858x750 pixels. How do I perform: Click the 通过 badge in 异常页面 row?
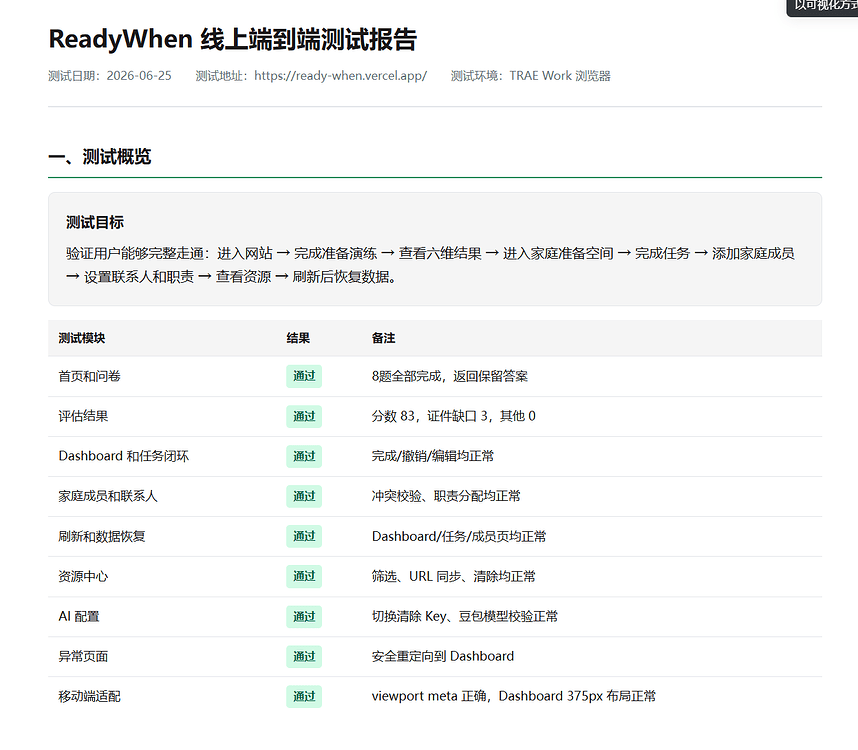coord(304,656)
